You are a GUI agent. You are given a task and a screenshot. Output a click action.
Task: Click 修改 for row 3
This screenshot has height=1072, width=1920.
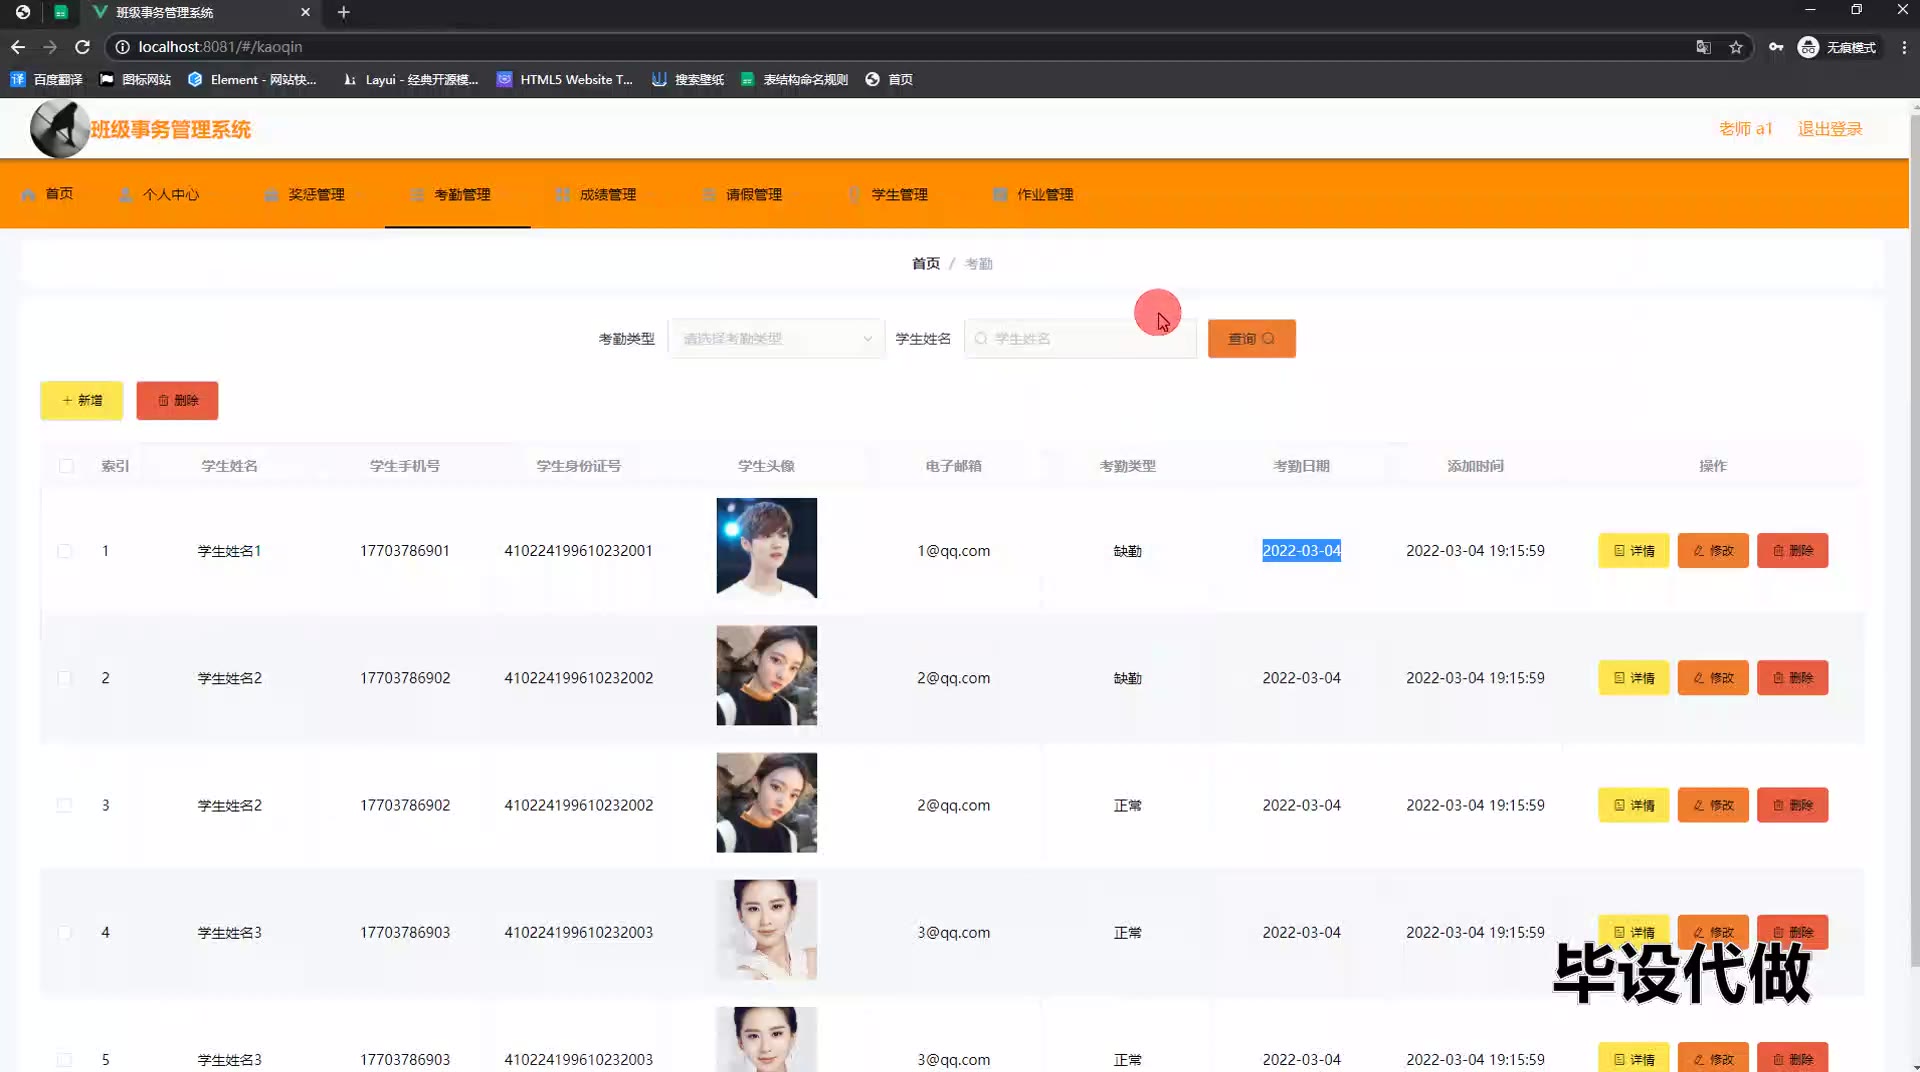[x=1713, y=805]
